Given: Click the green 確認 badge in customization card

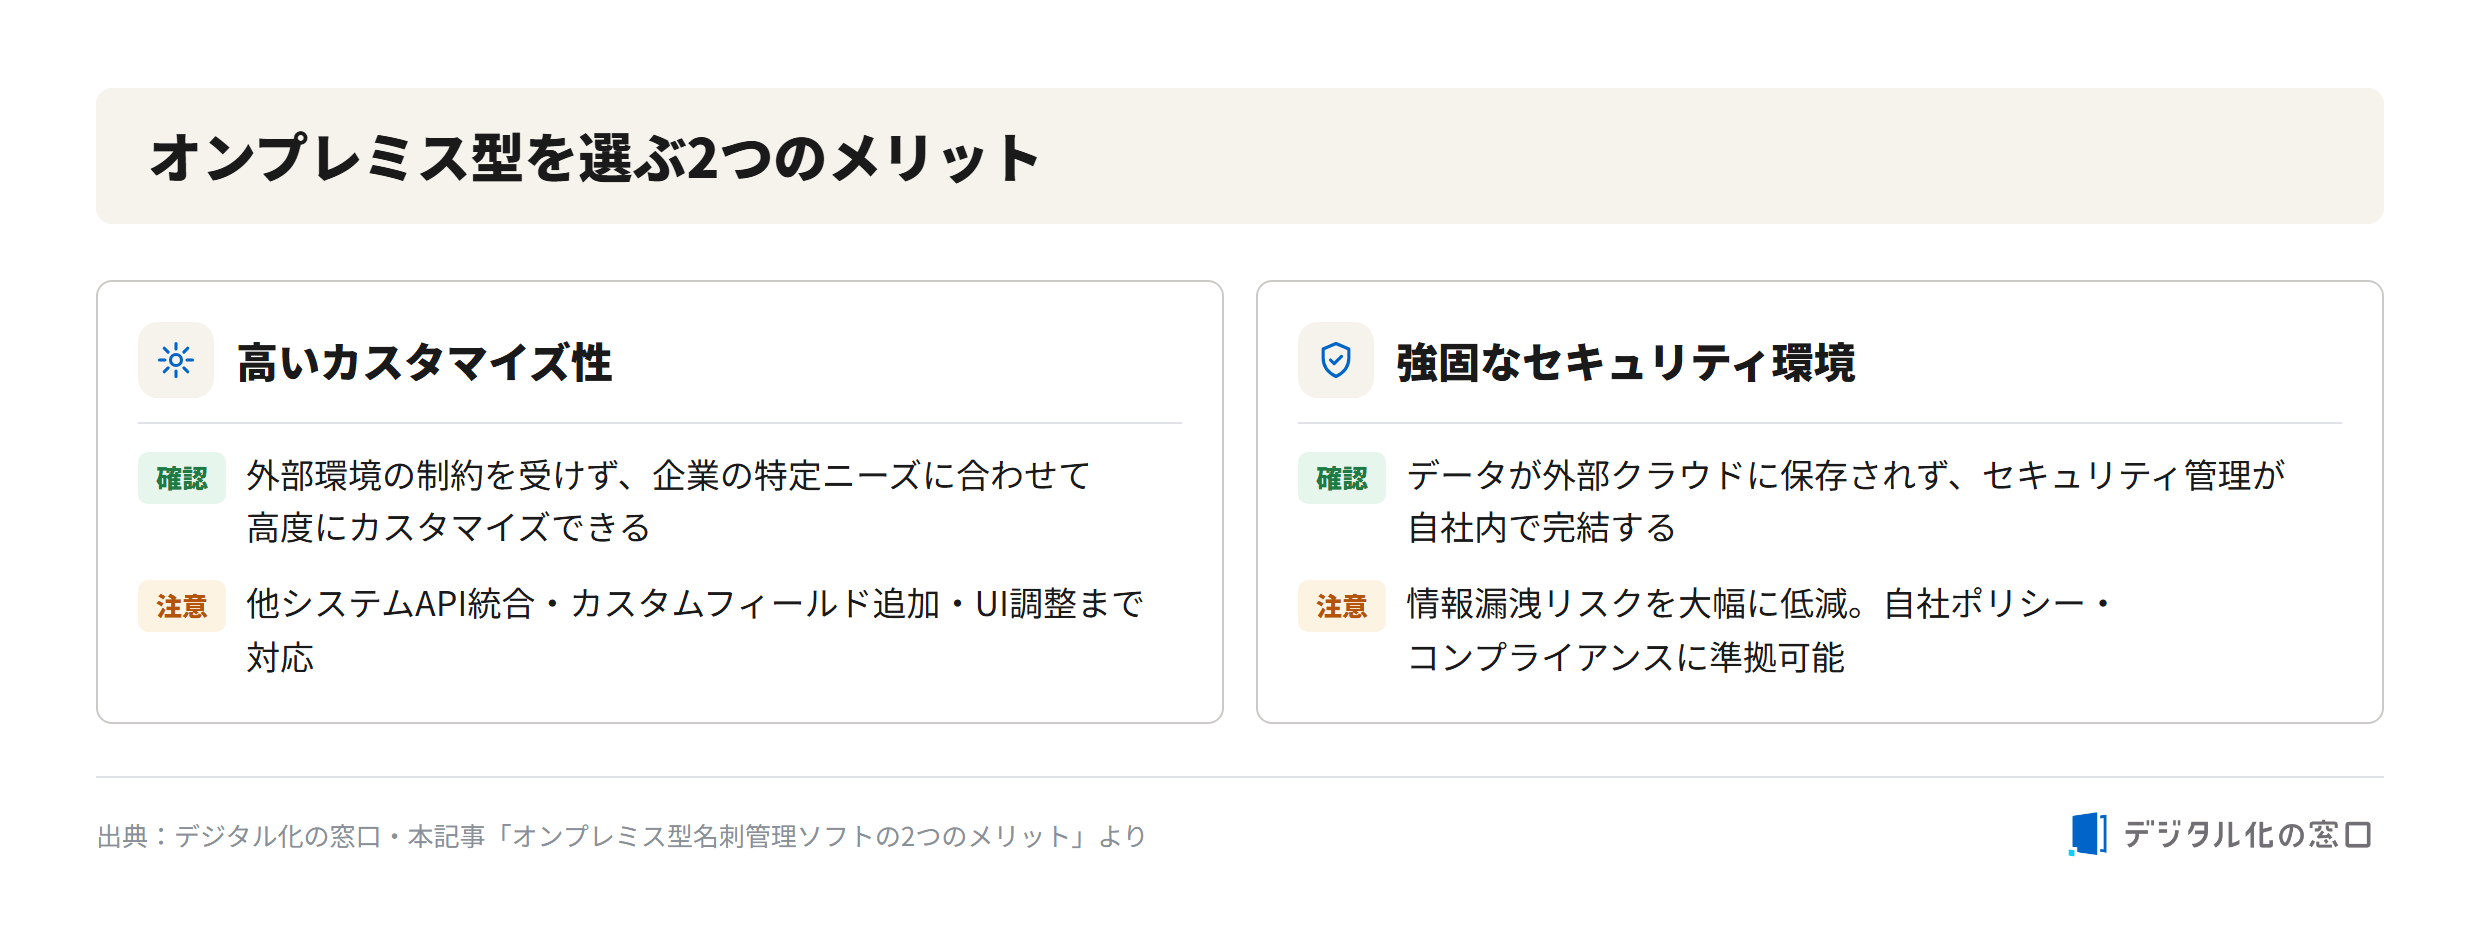Looking at the screenshot, I should click(x=182, y=478).
